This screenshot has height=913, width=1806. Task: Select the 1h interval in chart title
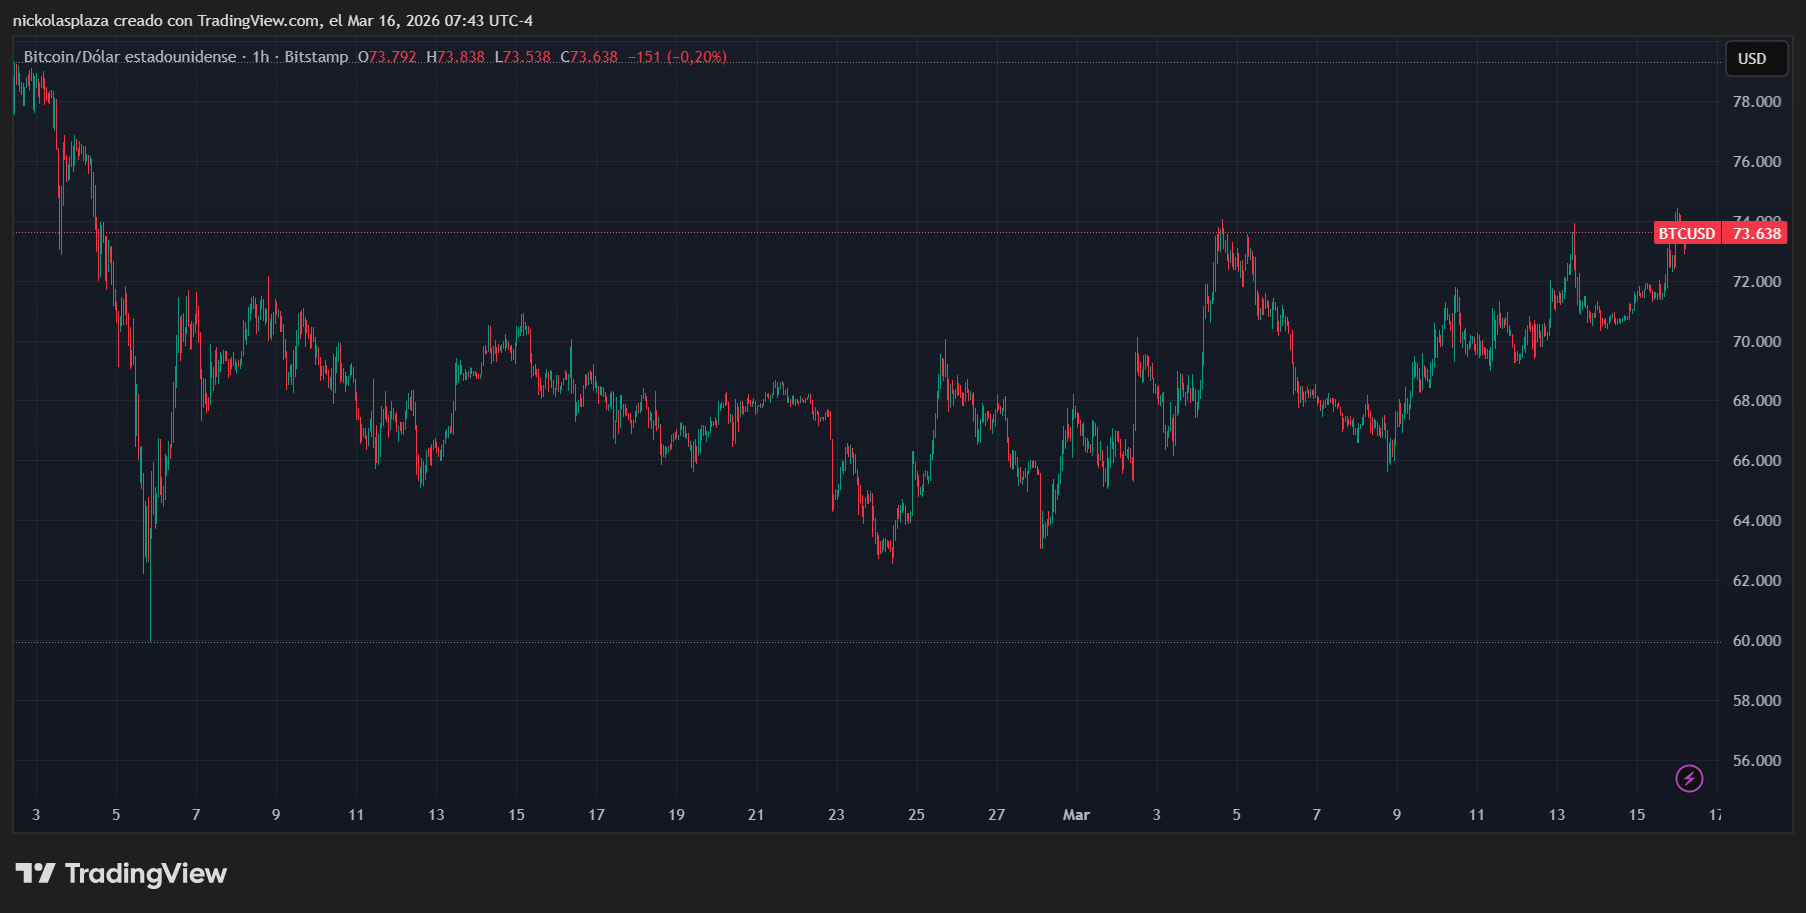tap(260, 57)
